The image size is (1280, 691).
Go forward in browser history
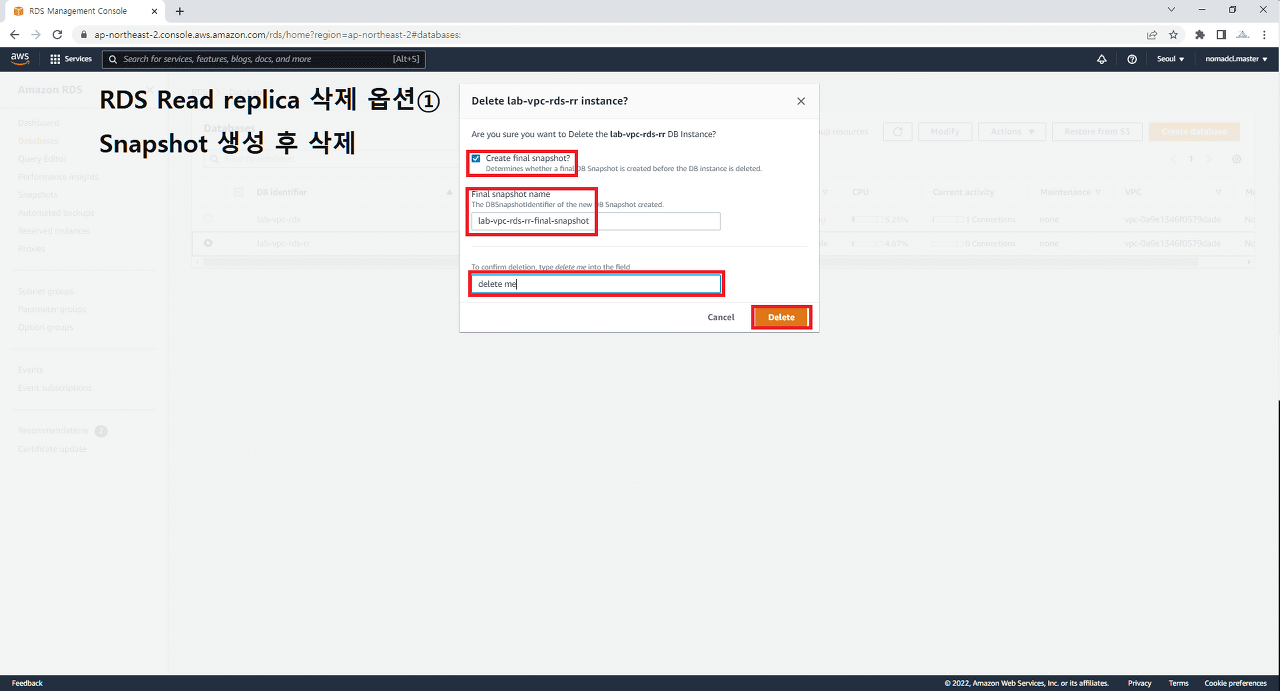point(36,34)
